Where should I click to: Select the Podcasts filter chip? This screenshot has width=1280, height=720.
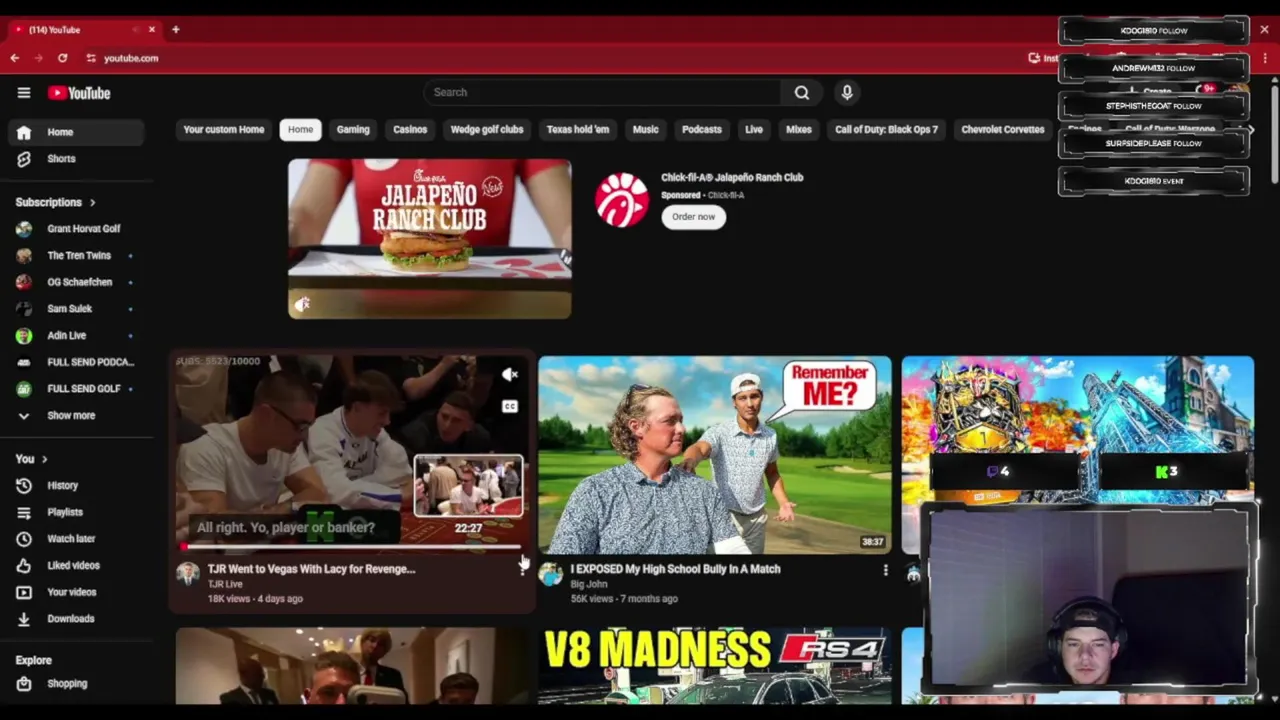(x=702, y=130)
